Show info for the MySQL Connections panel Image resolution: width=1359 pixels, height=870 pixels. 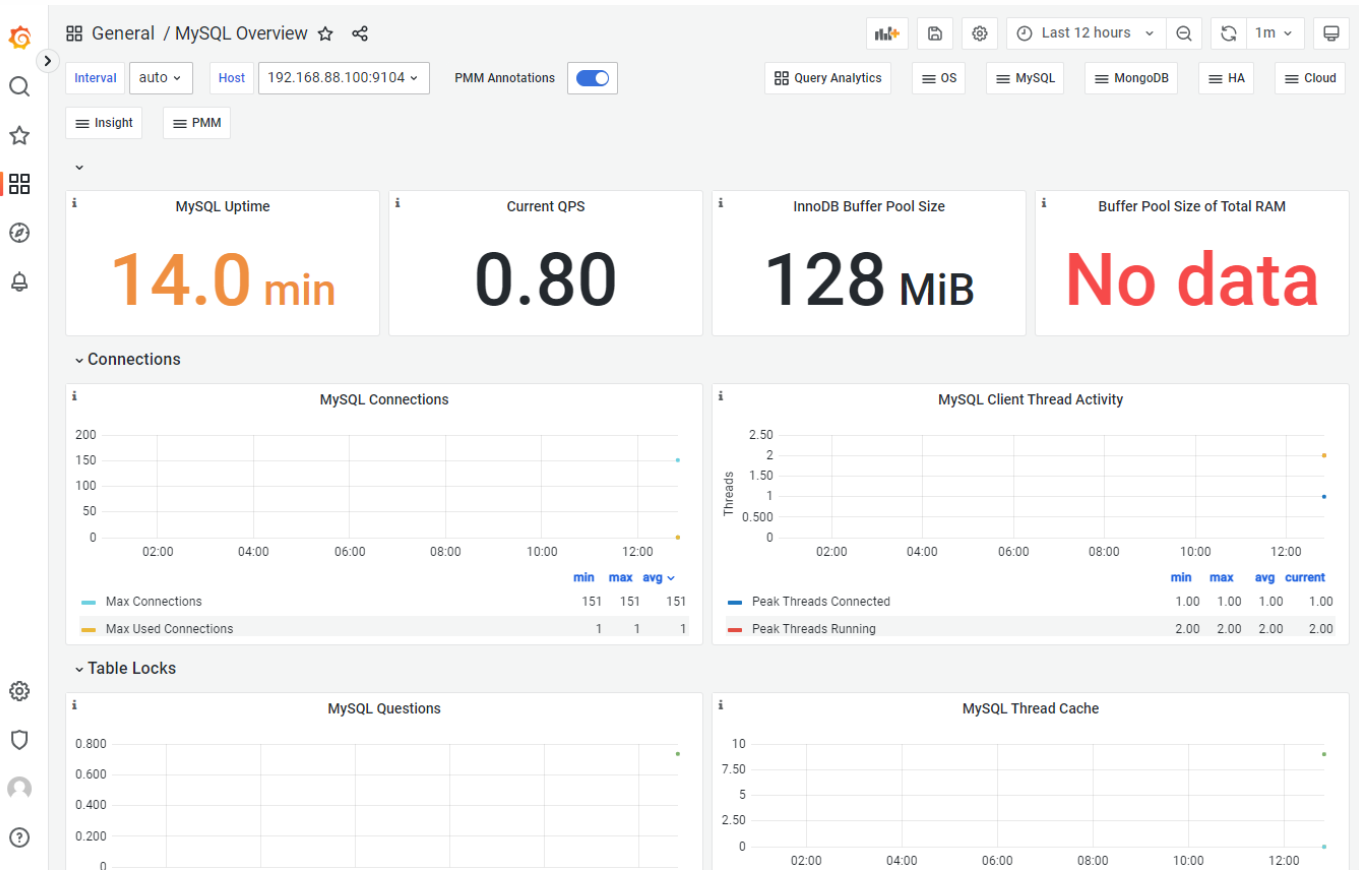75,396
